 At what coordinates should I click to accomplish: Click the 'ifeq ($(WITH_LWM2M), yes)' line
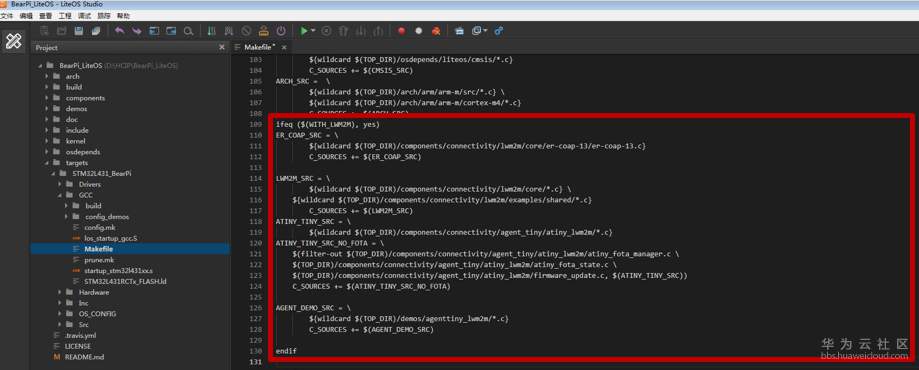tap(328, 124)
